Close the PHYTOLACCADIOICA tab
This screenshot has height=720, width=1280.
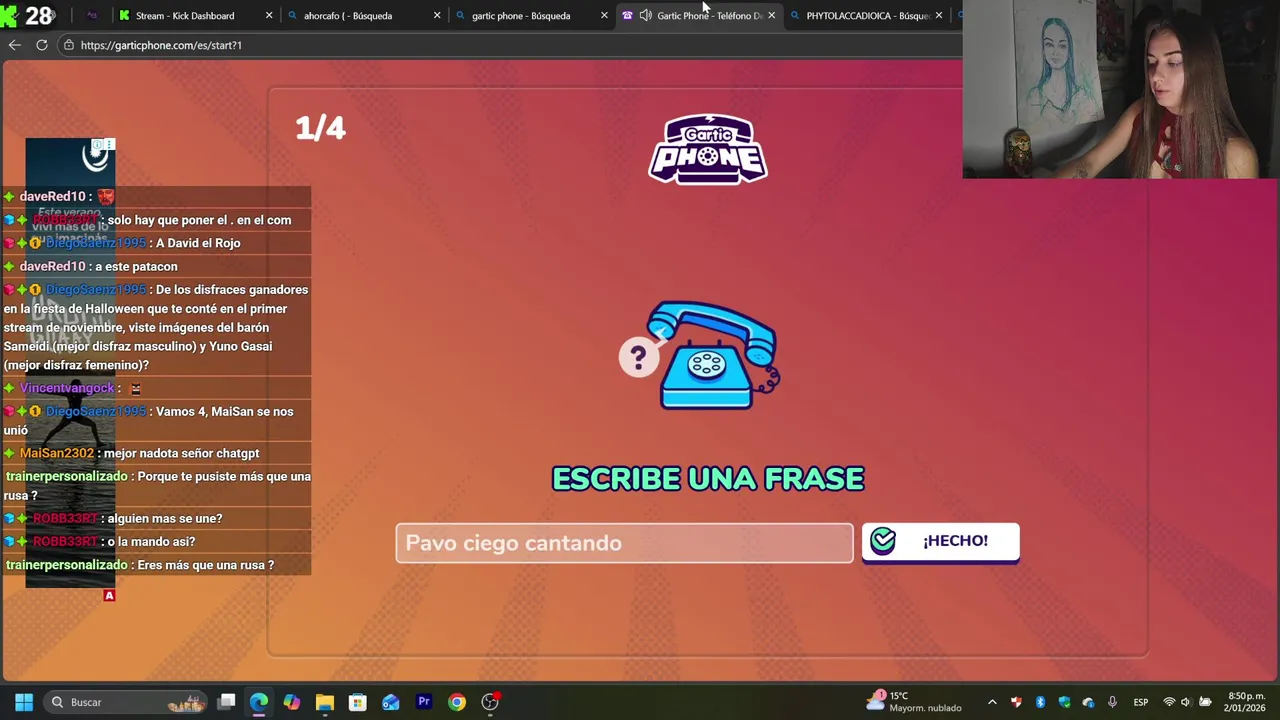pos(939,15)
